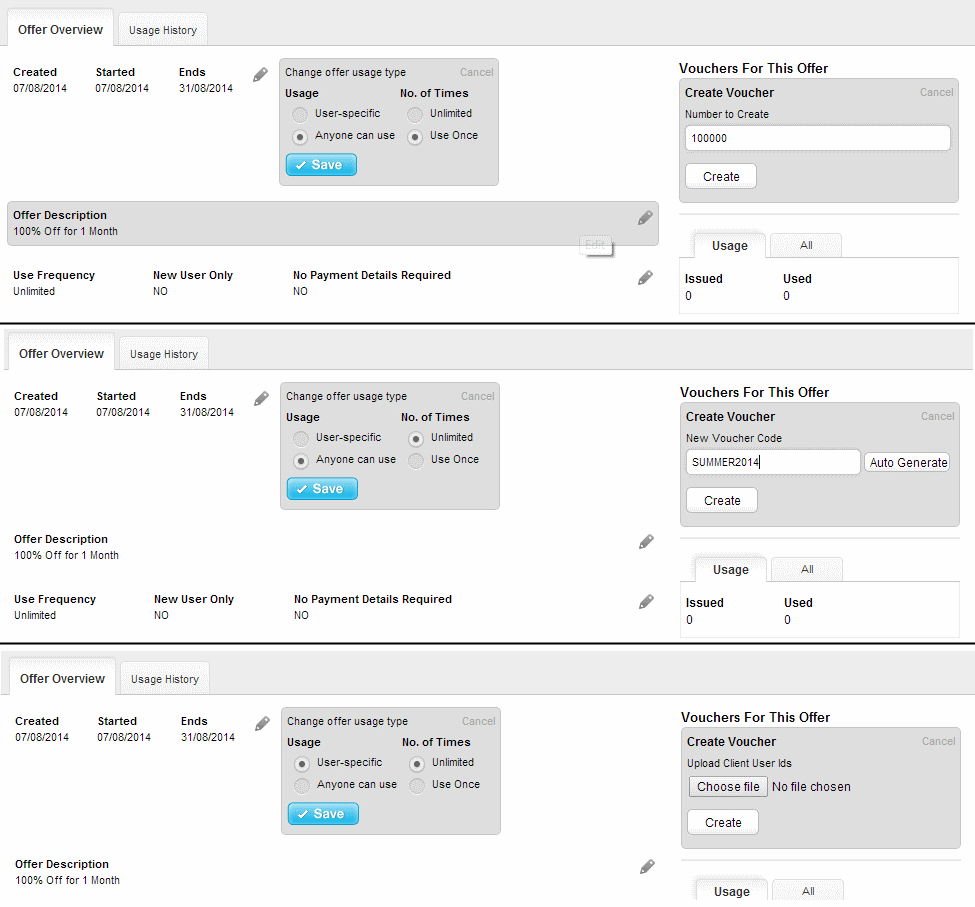Click the edit pencil beside the dates in the bottom panel

(x=262, y=724)
